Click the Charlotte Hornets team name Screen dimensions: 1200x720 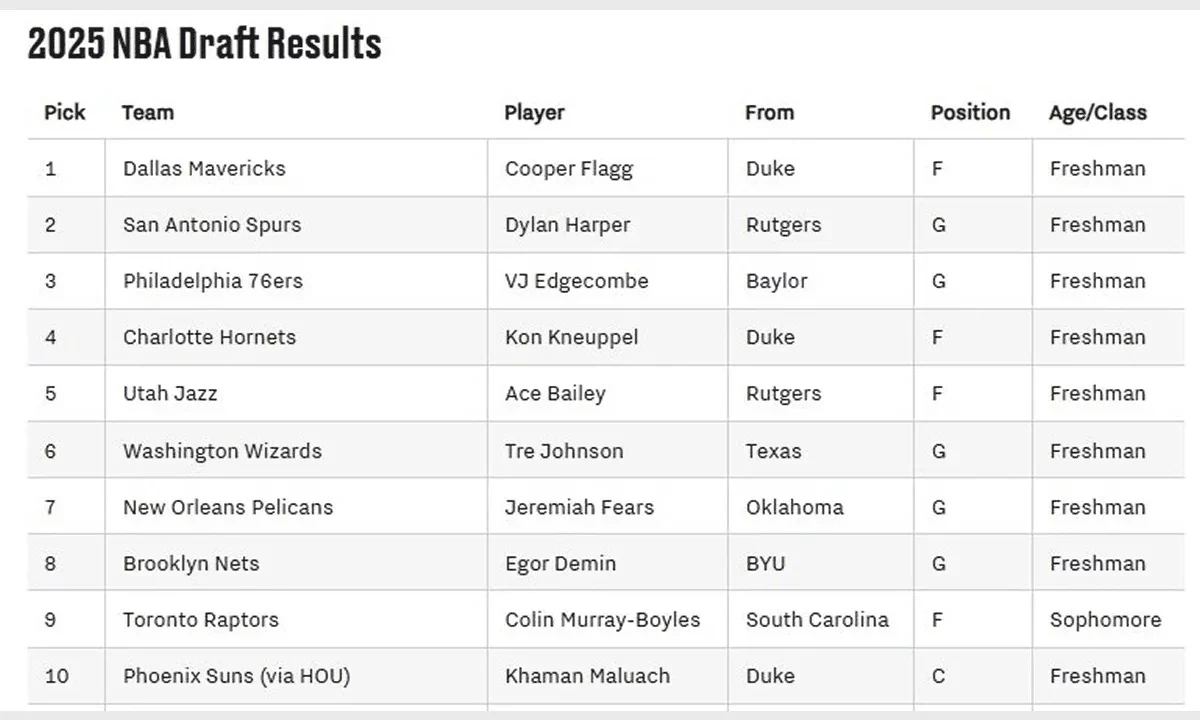[x=209, y=337]
